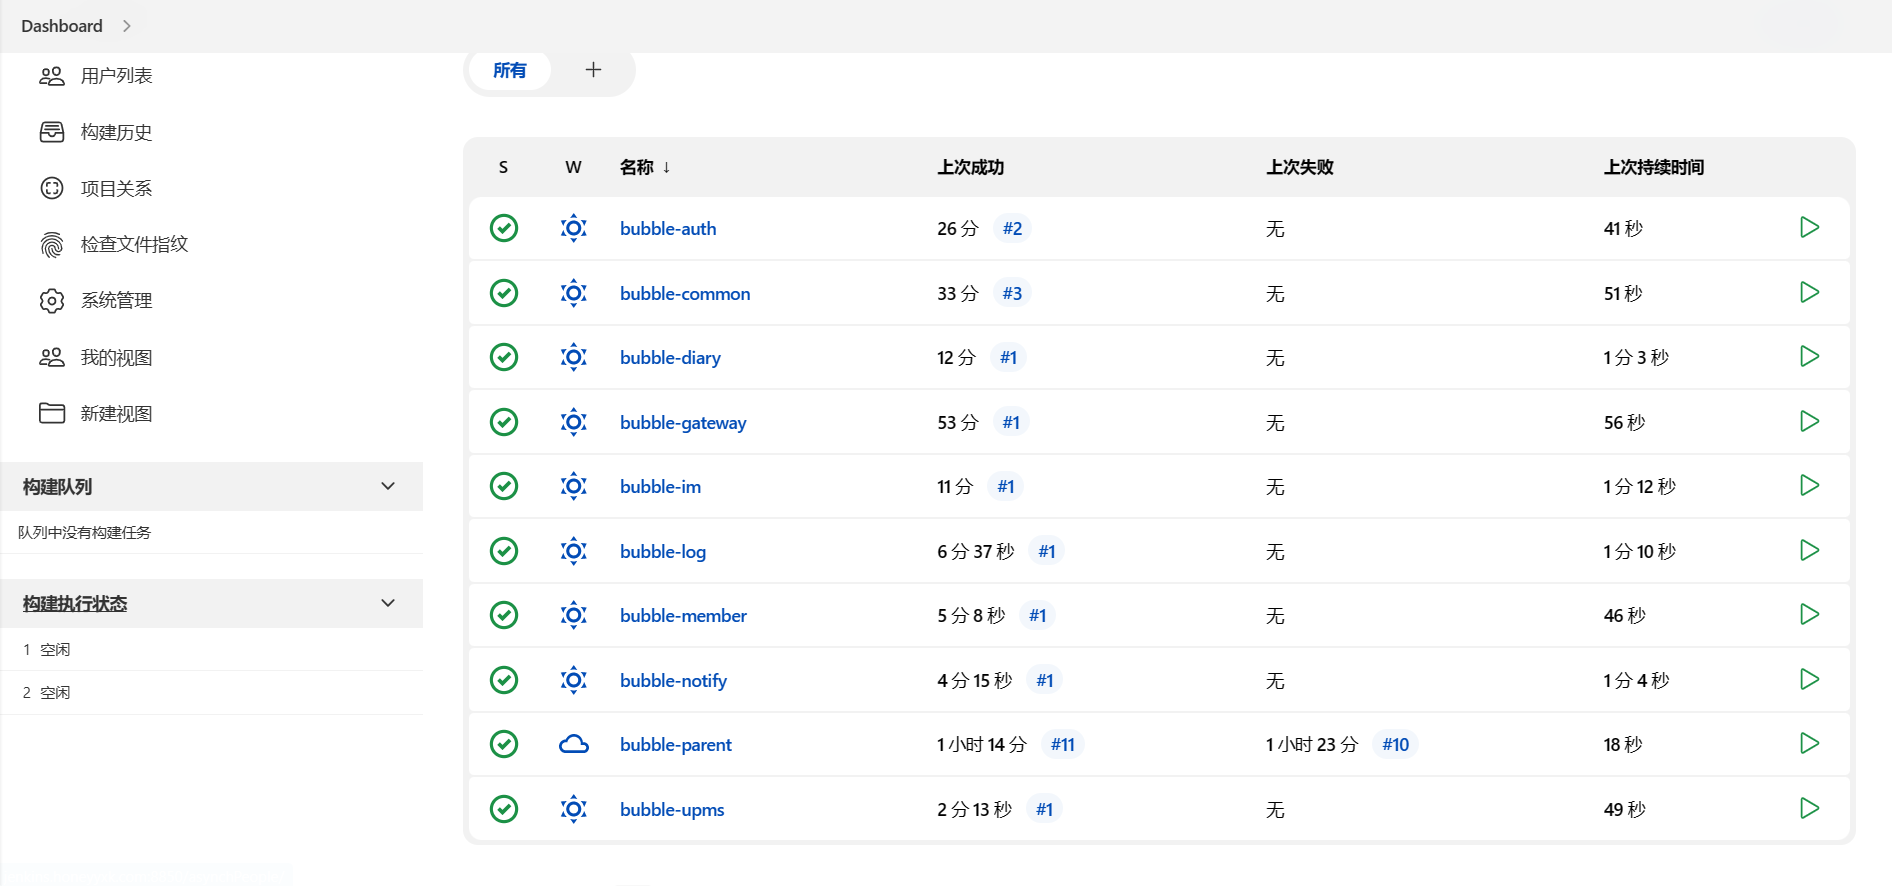Click the 新建视图 folder icon

pos(52,413)
